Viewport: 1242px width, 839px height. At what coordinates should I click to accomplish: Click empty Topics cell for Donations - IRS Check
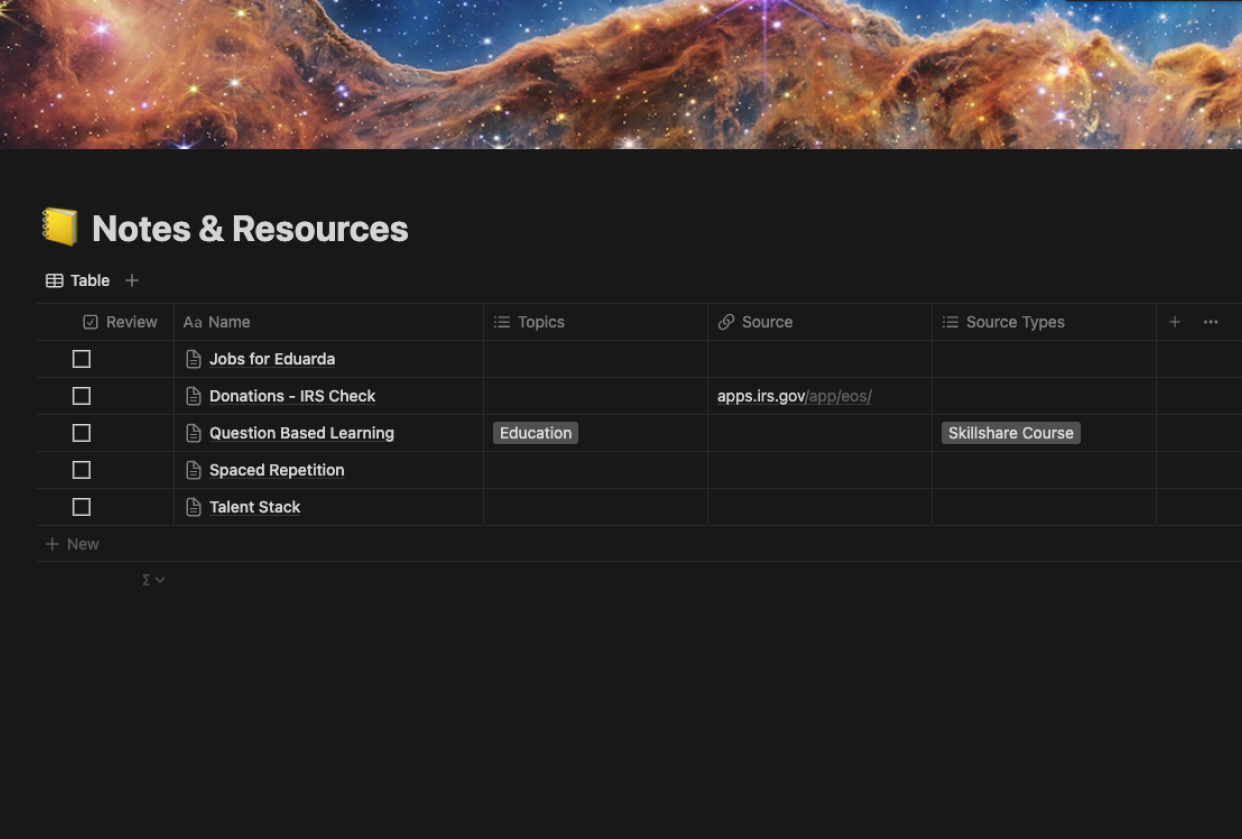coord(596,396)
